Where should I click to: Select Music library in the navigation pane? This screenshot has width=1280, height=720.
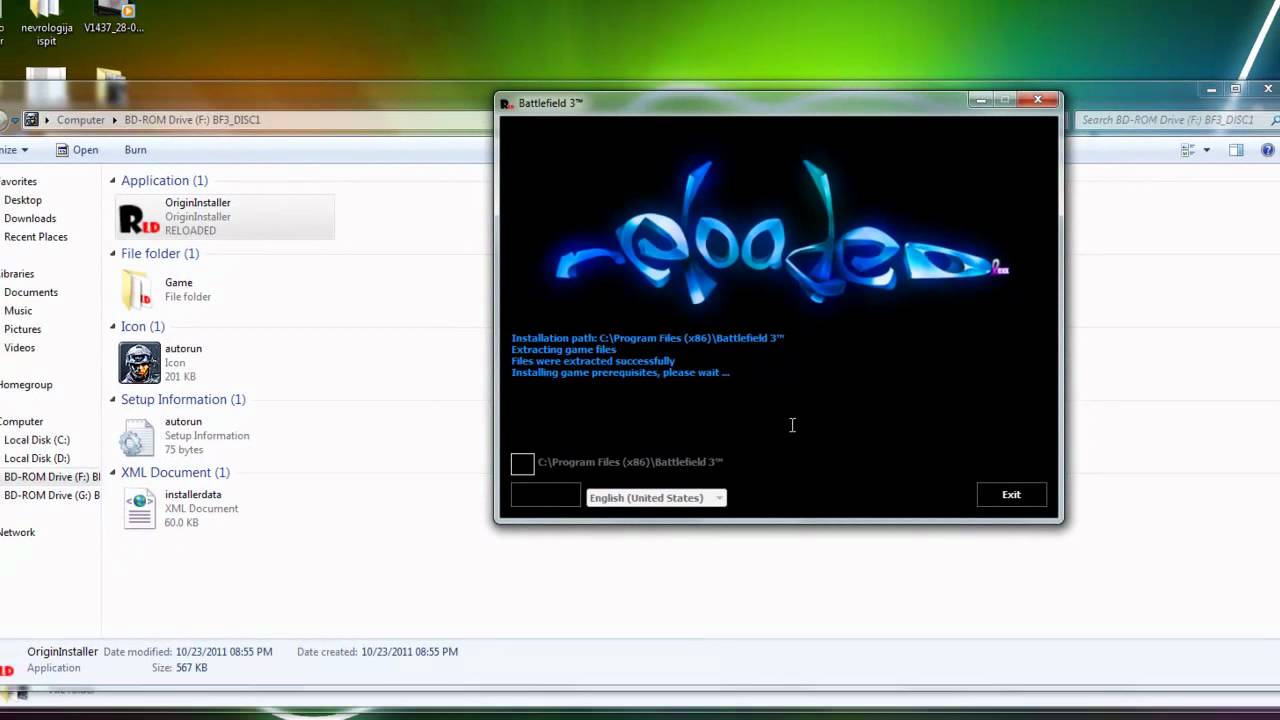tap(18, 311)
